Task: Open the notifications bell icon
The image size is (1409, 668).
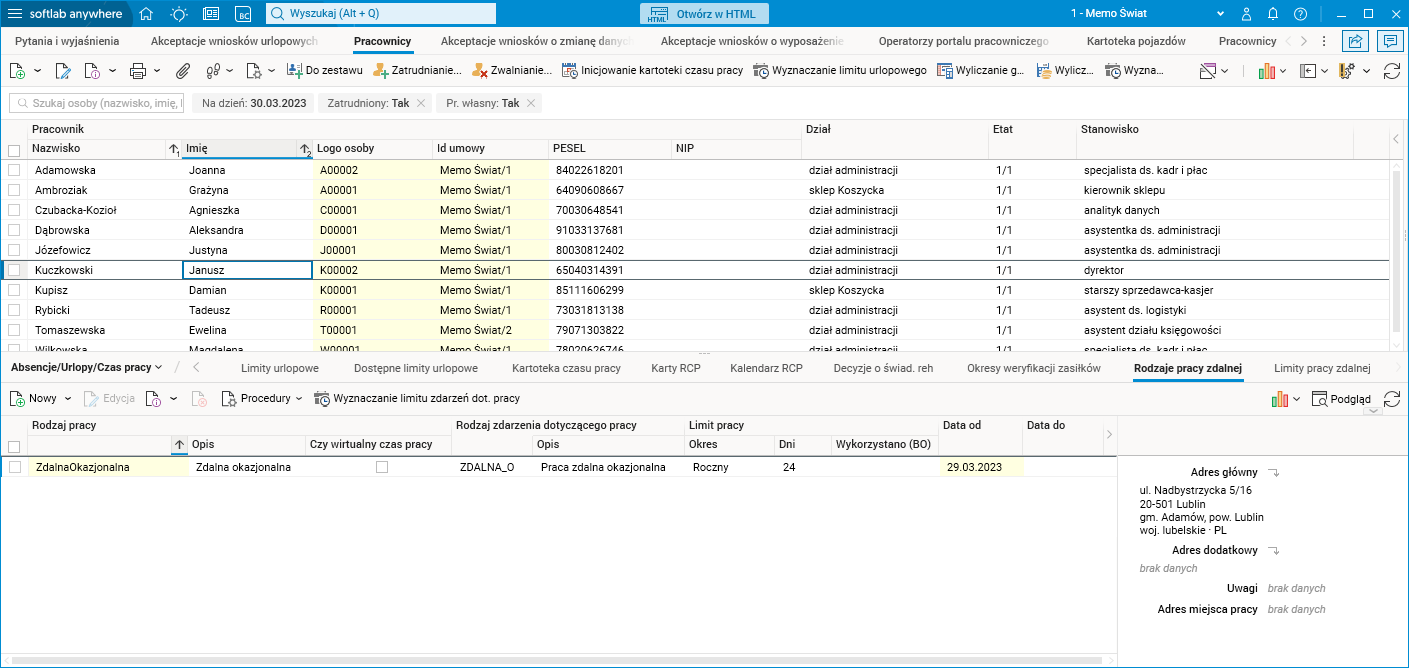Action: click(x=1273, y=14)
